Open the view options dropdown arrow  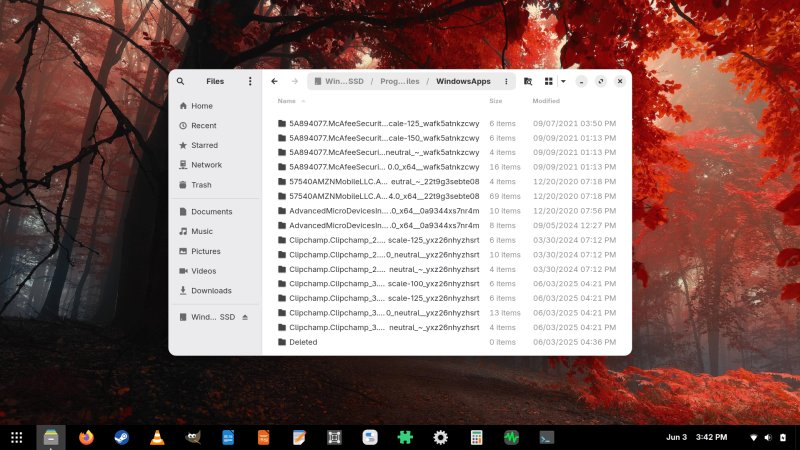[563, 81]
